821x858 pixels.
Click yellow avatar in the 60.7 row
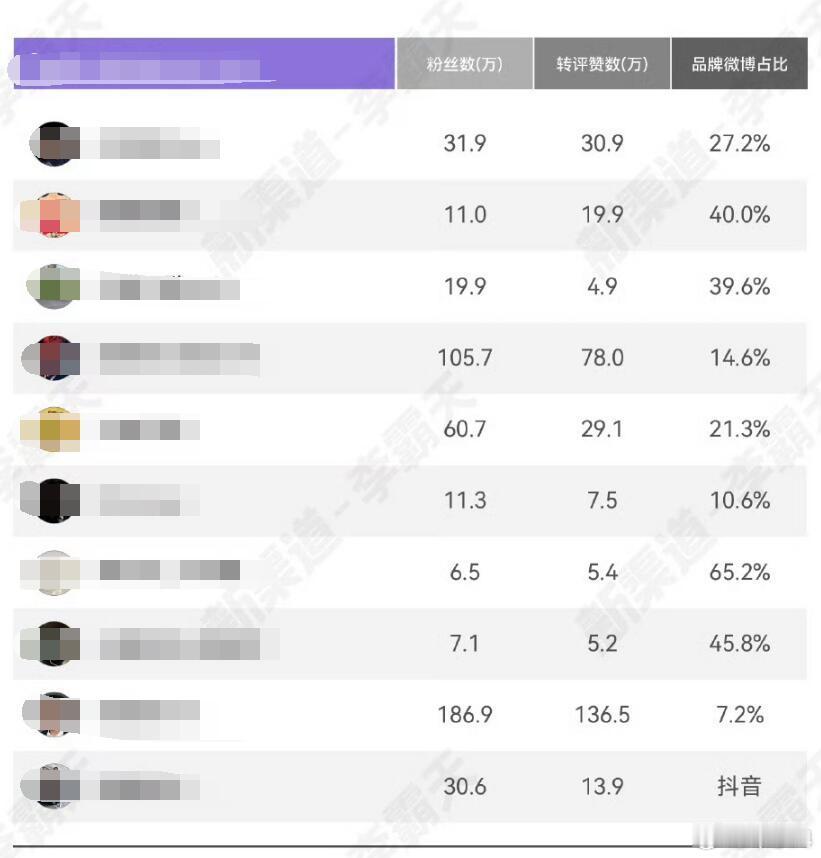point(52,430)
